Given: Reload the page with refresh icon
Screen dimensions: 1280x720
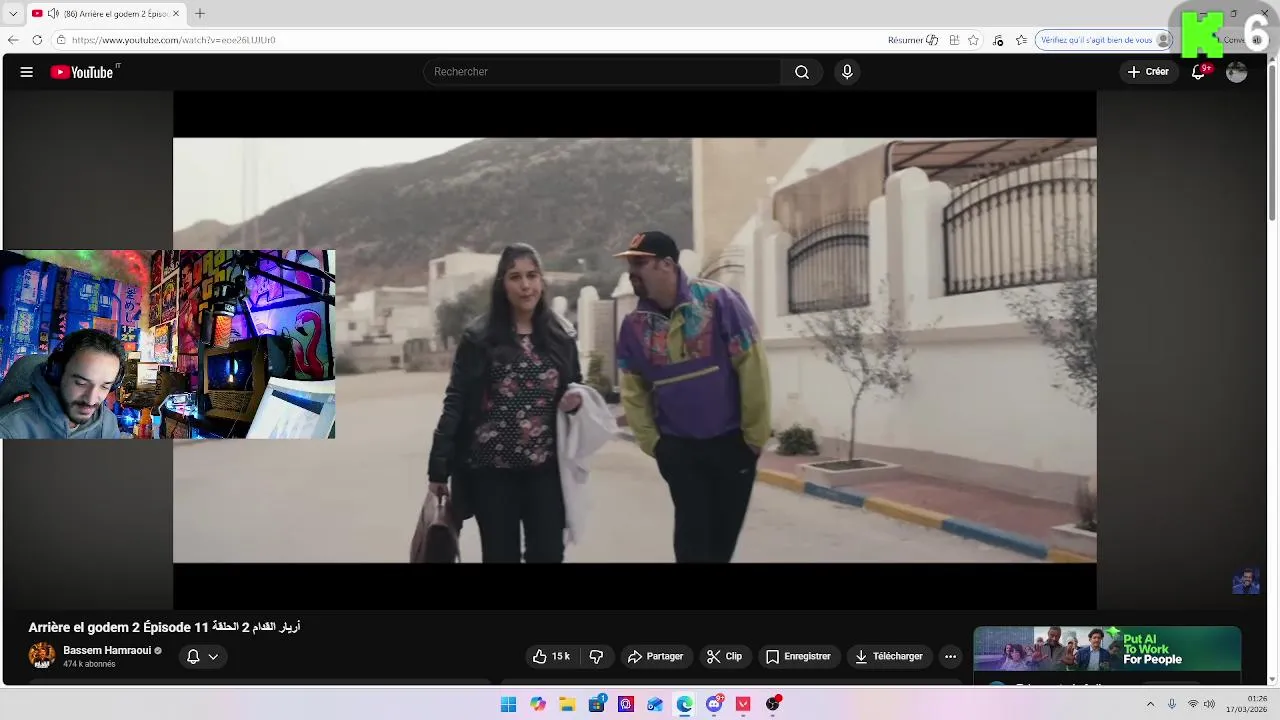Looking at the screenshot, I should click(37, 40).
